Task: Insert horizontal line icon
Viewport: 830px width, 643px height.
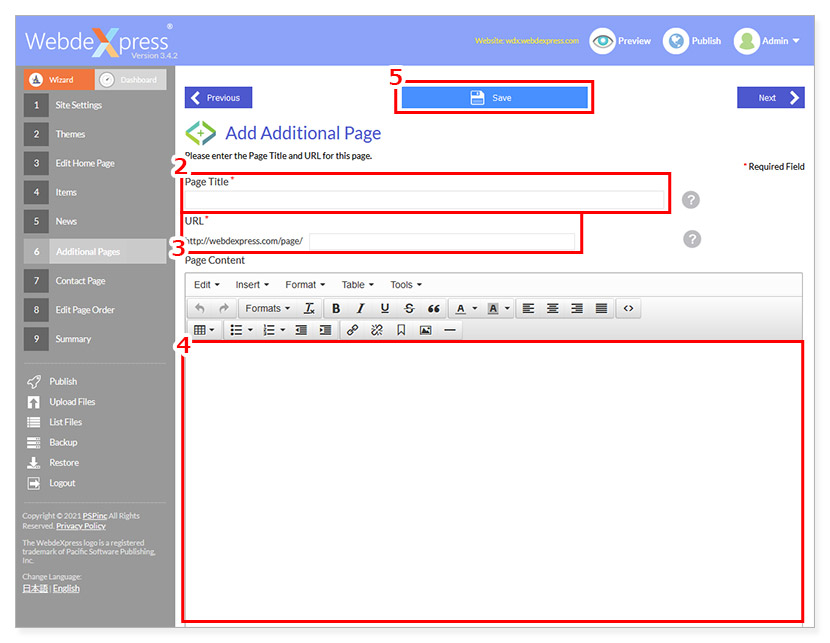Action: click(x=450, y=330)
